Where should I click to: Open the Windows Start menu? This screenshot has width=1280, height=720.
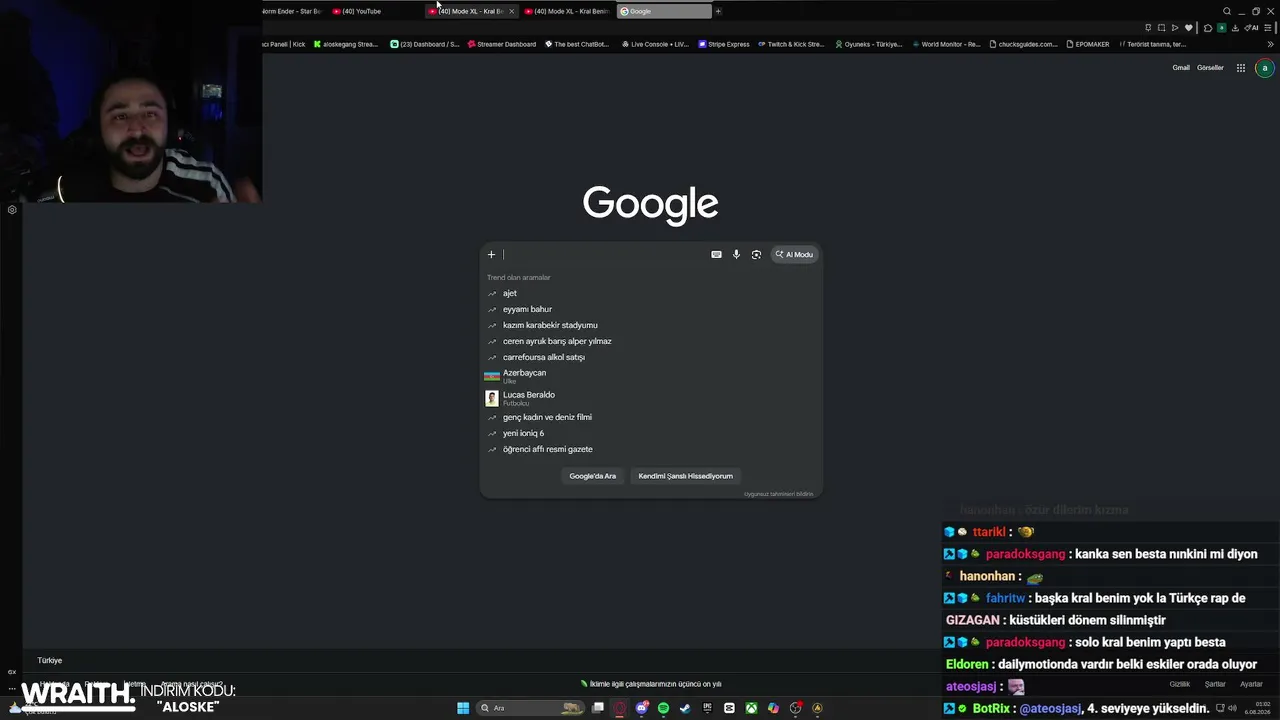pyautogui.click(x=463, y=708)
